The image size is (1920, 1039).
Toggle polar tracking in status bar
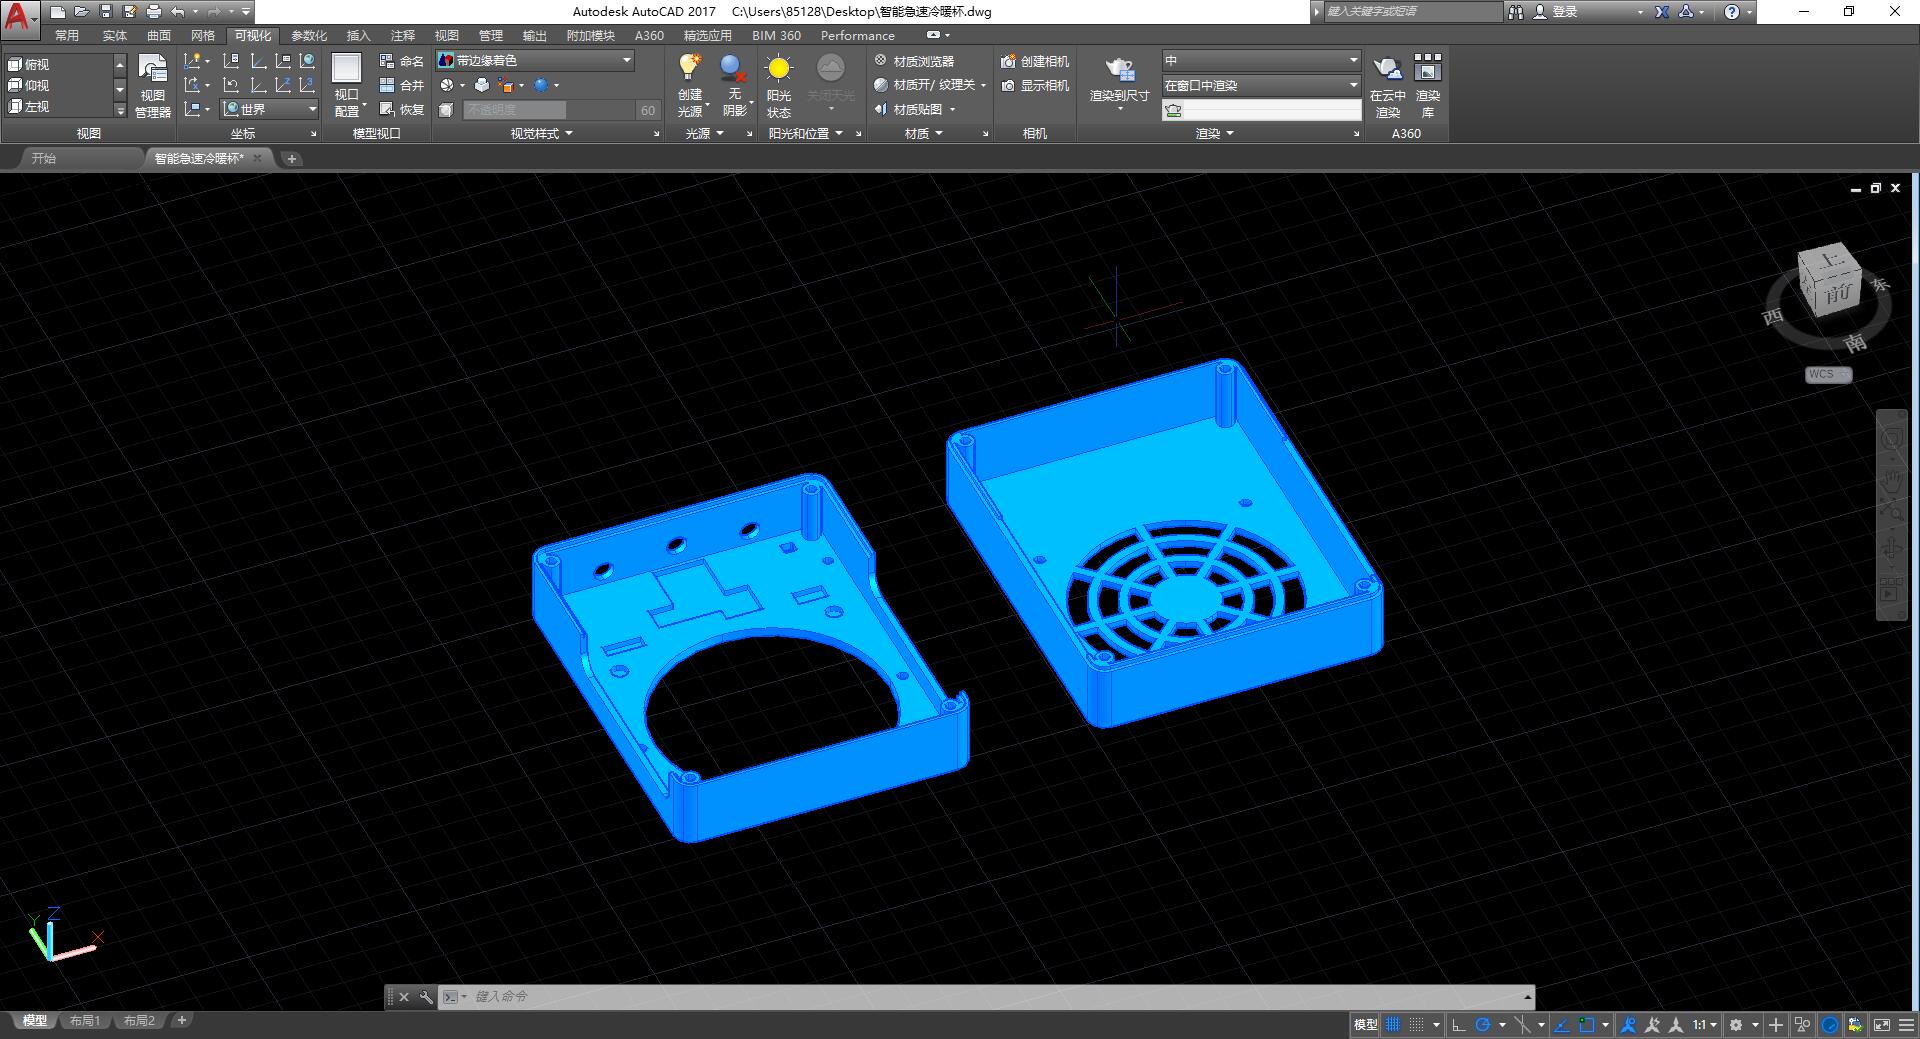(1483, 1025)
